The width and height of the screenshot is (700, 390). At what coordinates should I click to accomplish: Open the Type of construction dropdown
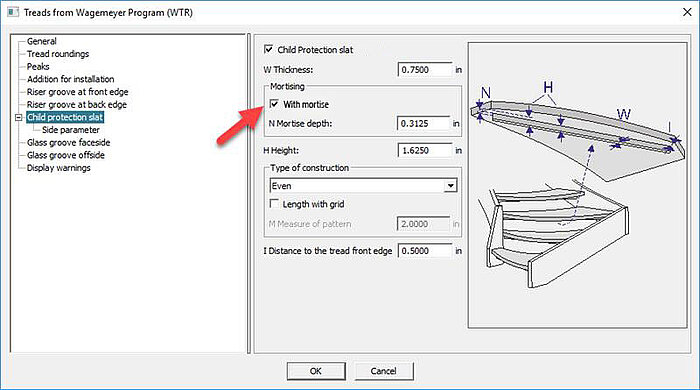(x=363, y=186)
